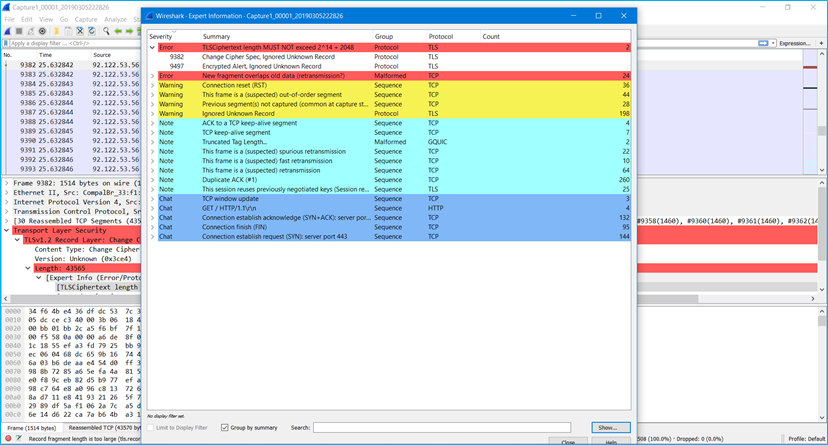Restart the current capture
Viewport: 828px width, 445px height.
pos(31,31)
